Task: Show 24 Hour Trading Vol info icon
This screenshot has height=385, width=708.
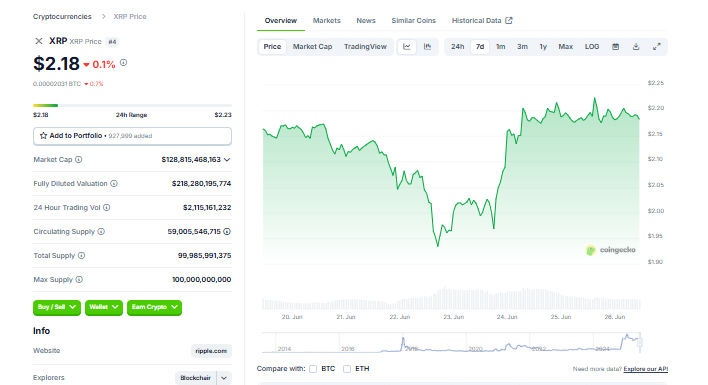Action: coord(107,207)
